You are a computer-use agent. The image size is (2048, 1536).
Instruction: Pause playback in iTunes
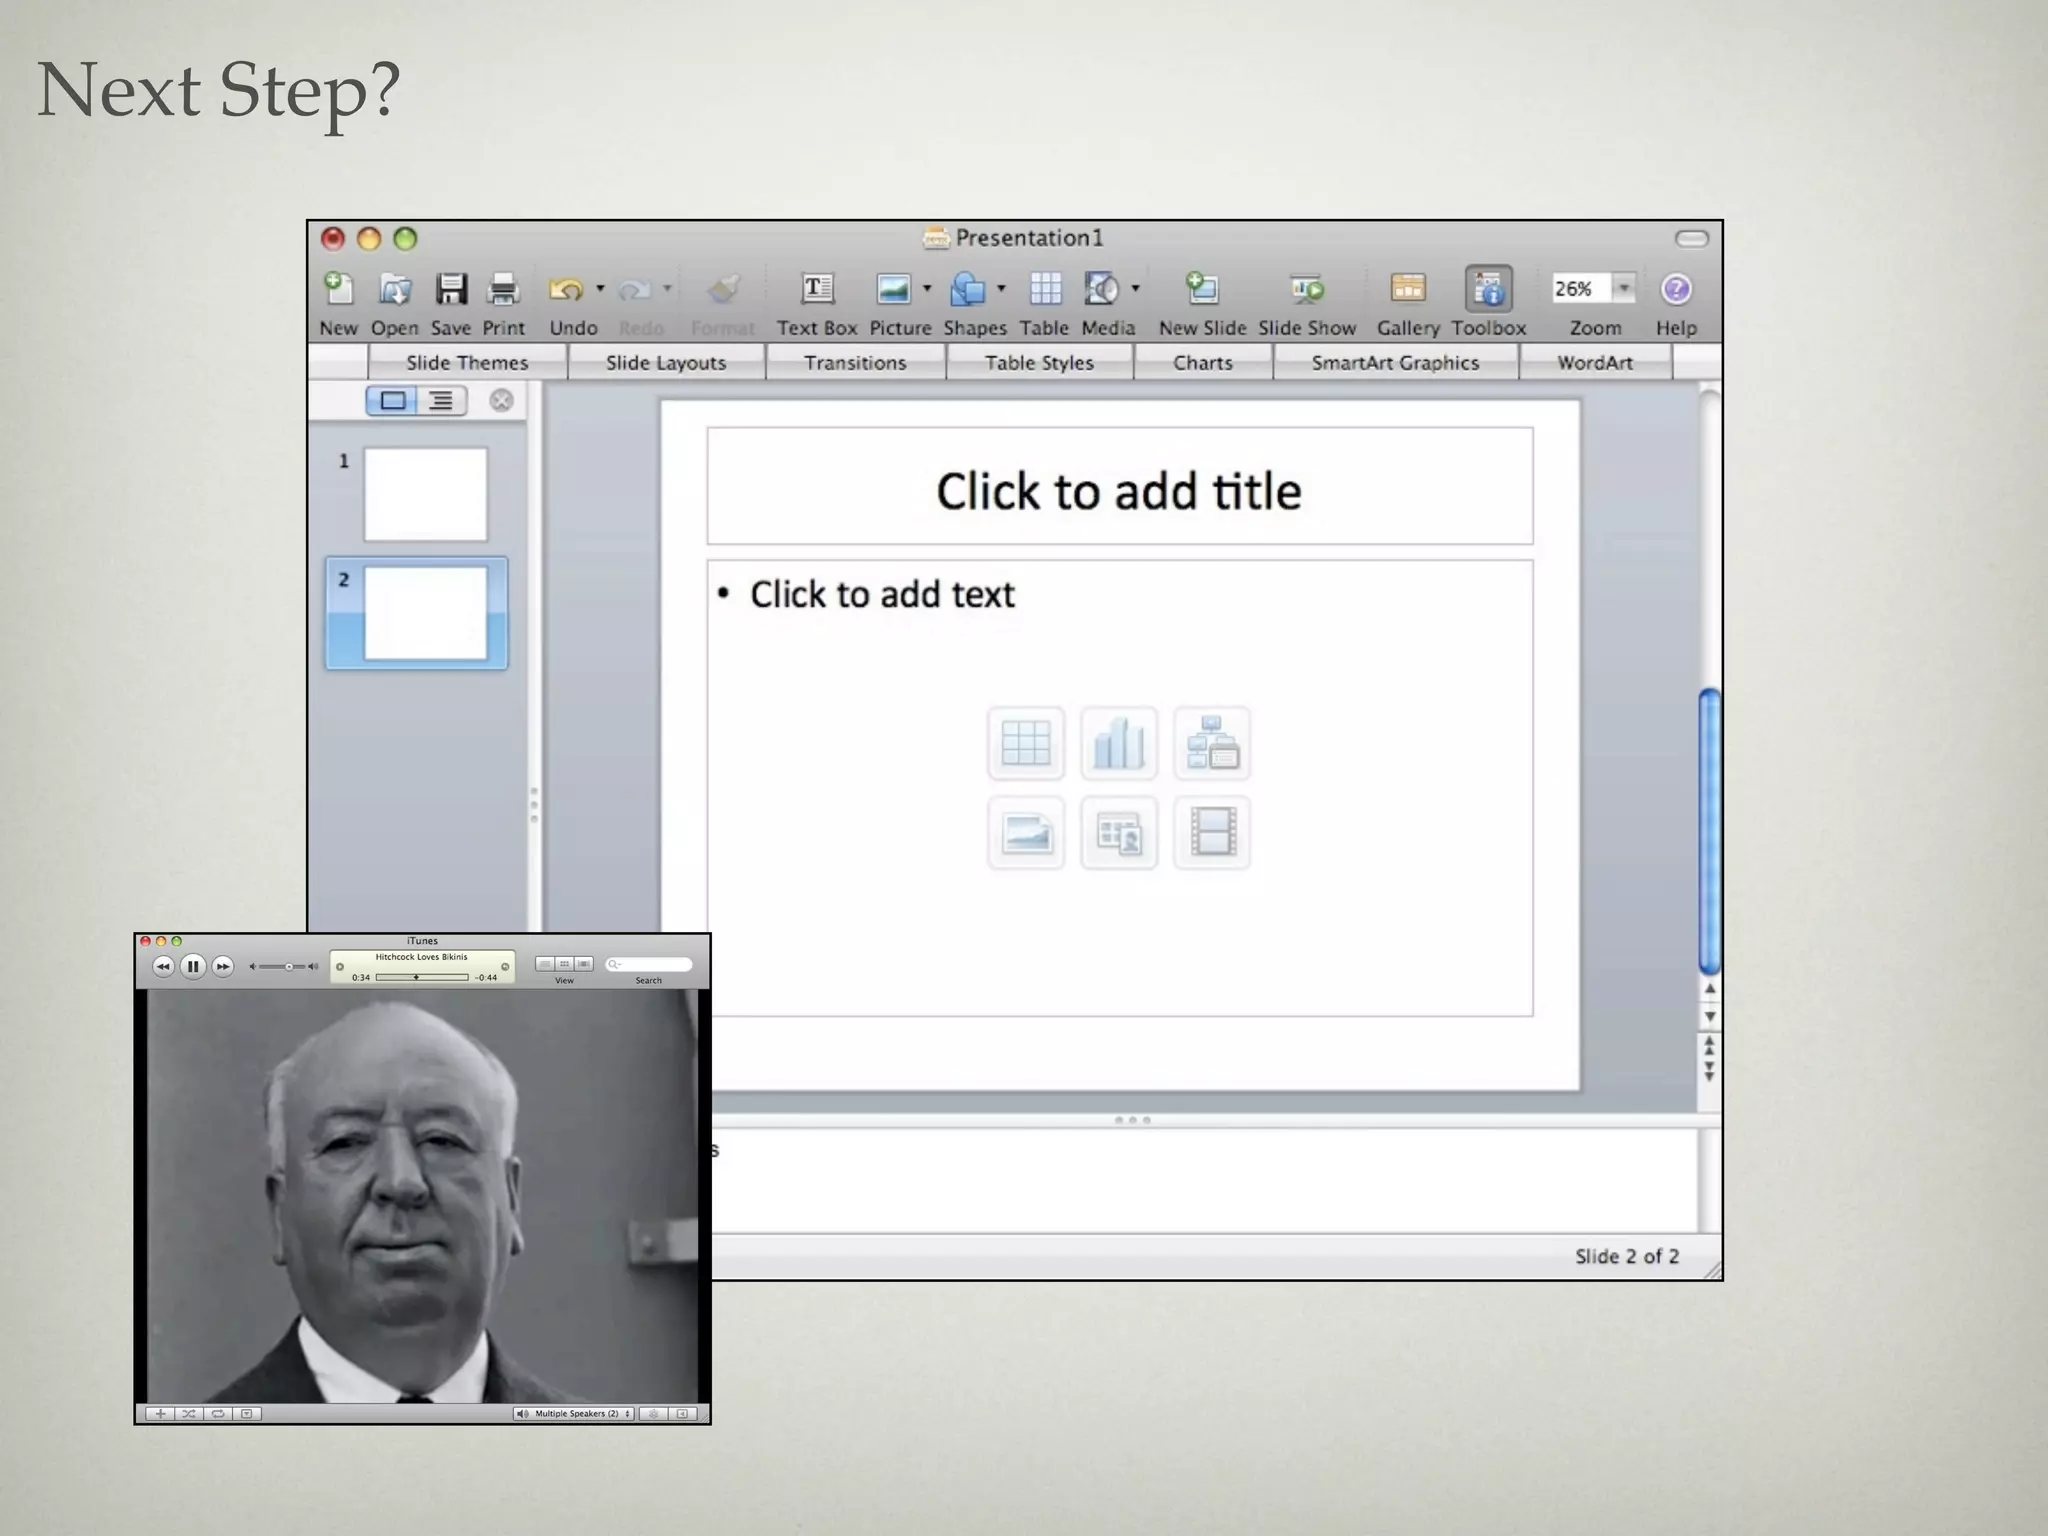click(x=193, y=966)
